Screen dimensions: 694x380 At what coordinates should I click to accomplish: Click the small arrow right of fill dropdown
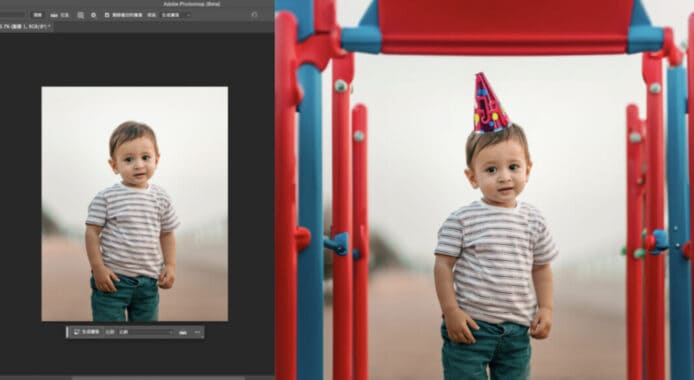click(188, 15)
